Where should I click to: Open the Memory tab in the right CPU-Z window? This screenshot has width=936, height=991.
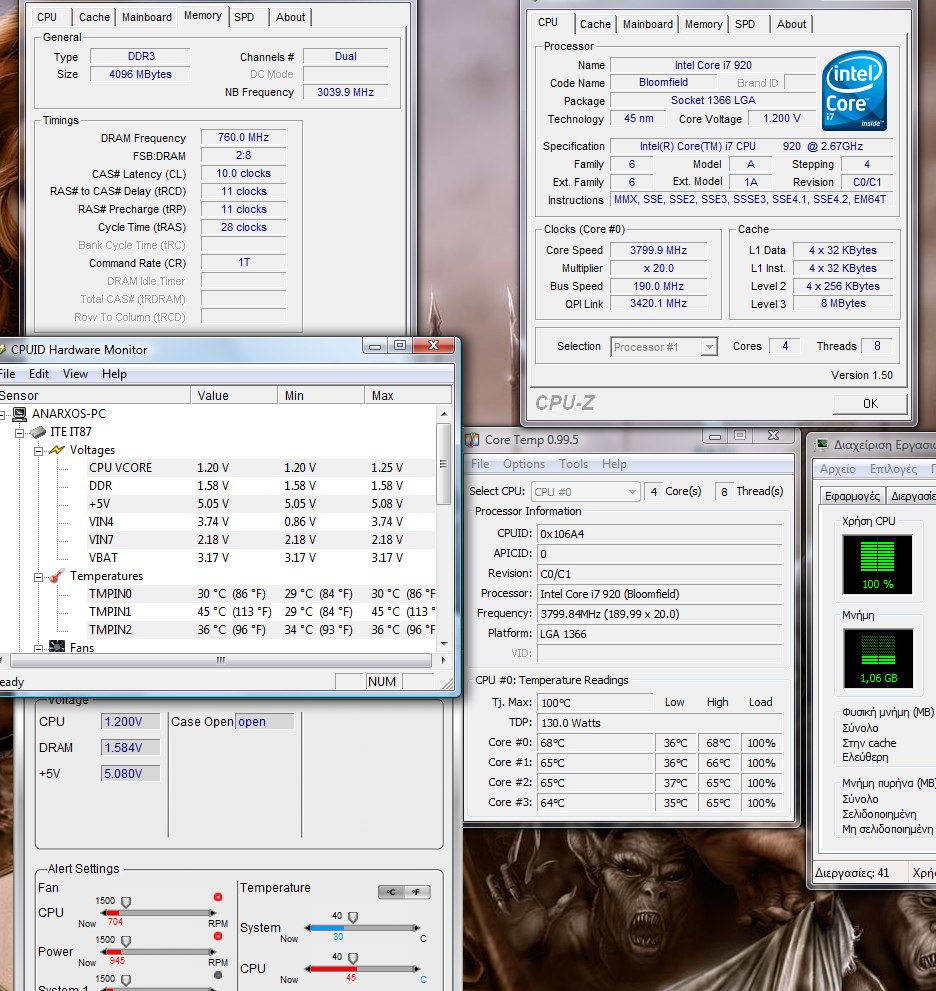point(703,24)
